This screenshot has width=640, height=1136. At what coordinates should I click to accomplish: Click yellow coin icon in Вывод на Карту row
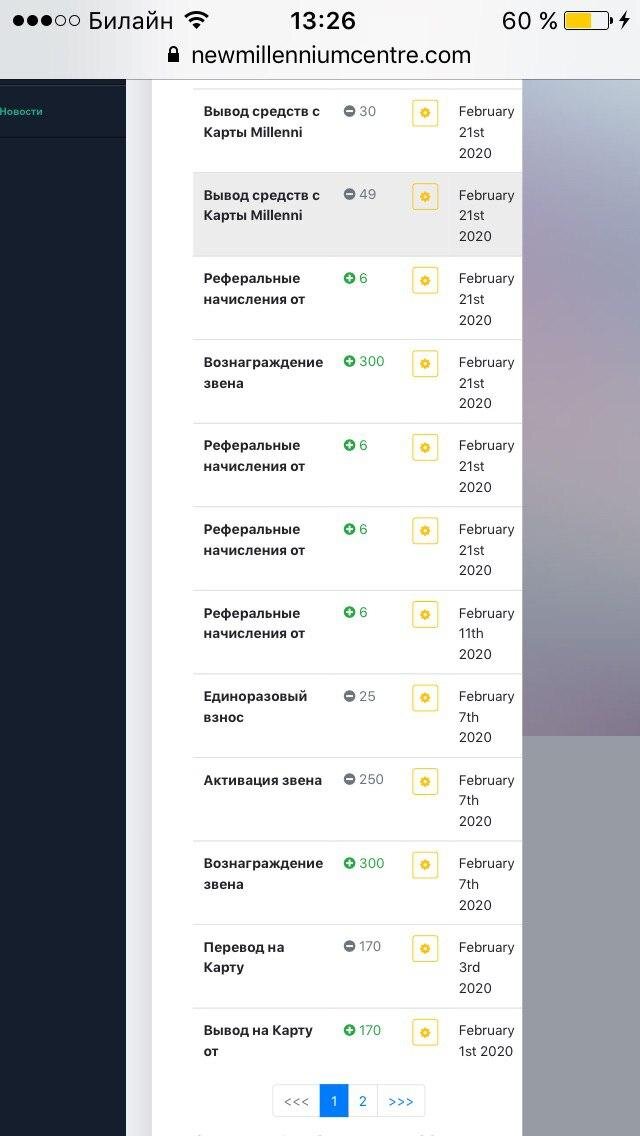(x=425, y=1032)
